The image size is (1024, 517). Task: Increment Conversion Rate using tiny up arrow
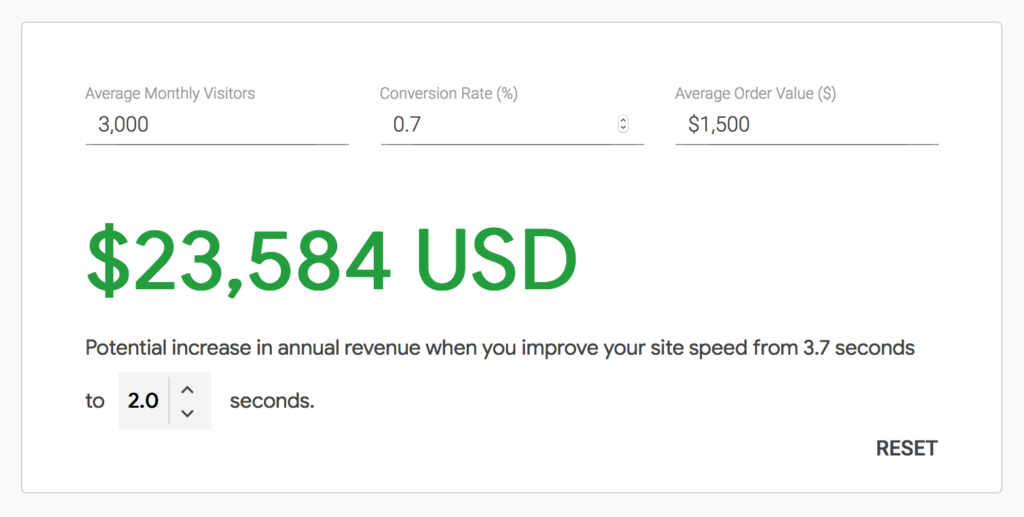624,120
